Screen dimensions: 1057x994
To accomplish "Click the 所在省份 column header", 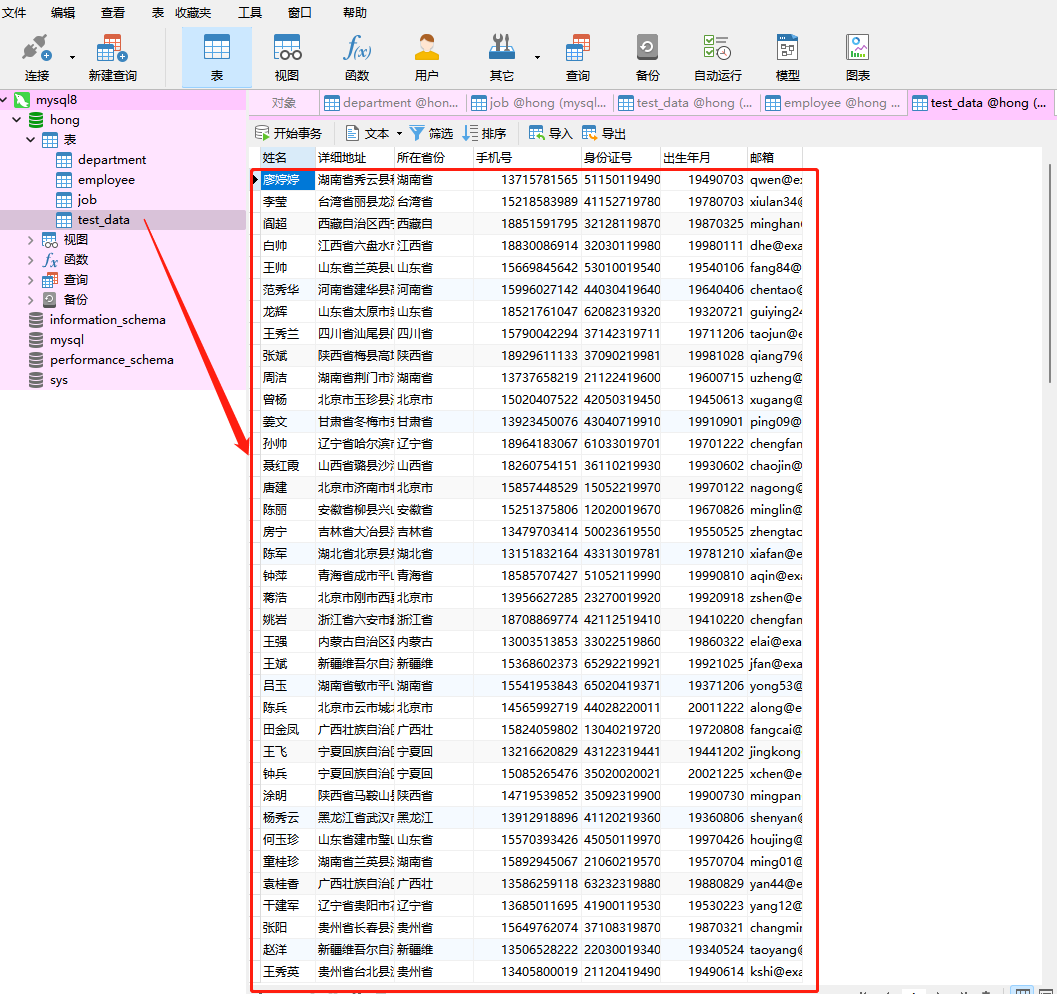I will [x=433, y=158].
